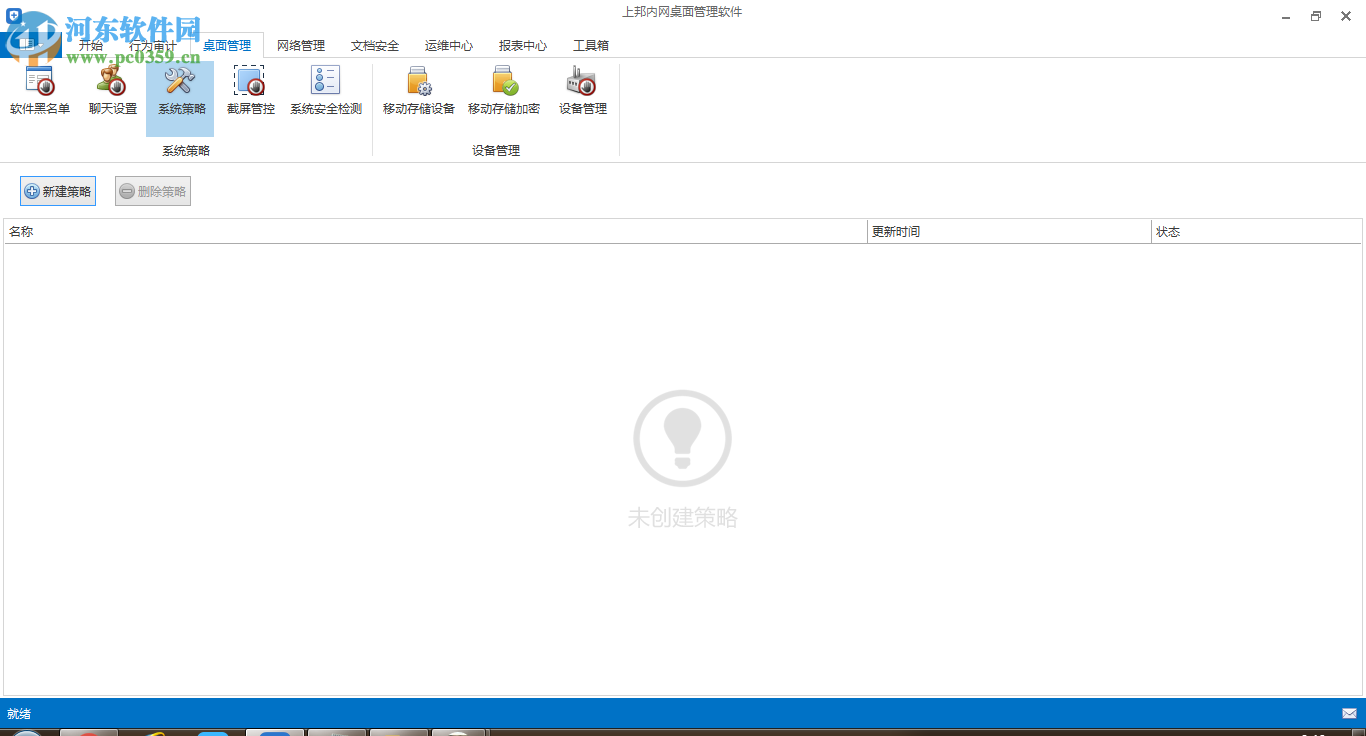Launch 系统安全检测 security detection
Screen dimensions: 1366x736
click(325, 88)
